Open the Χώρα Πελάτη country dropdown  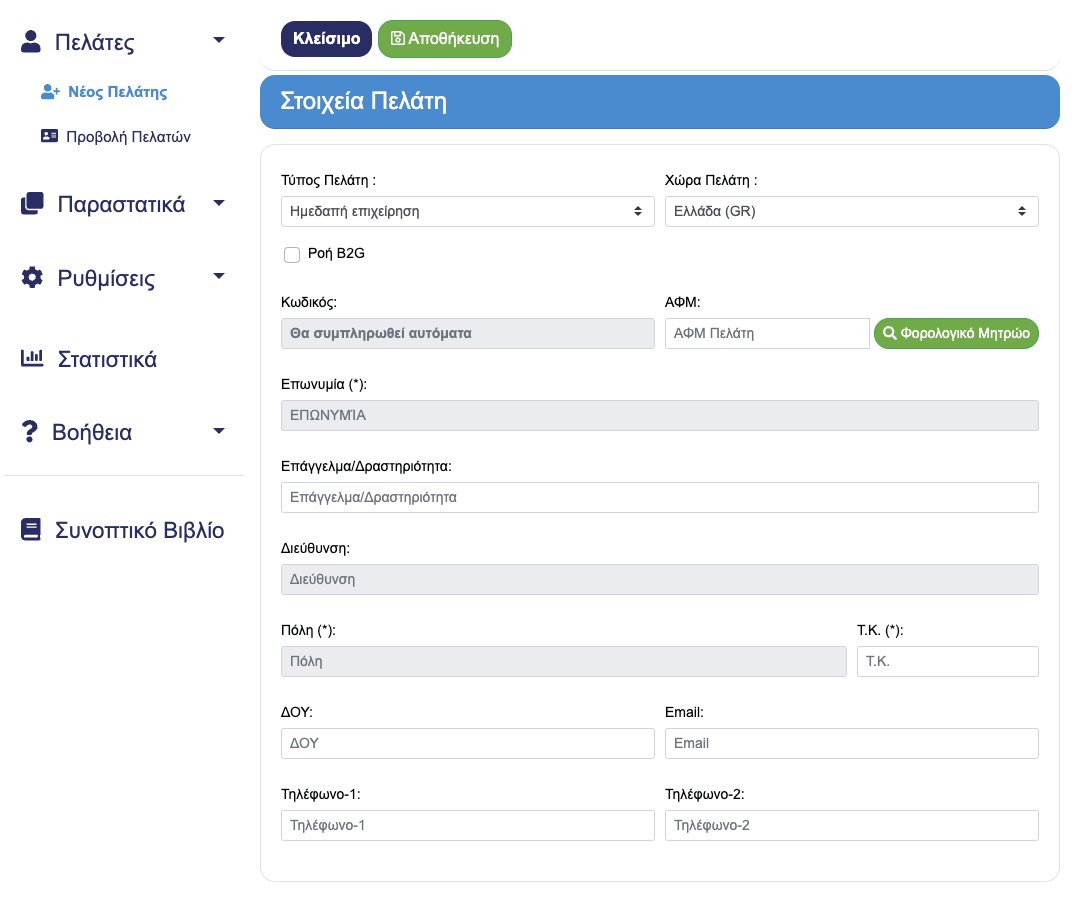coord(851,211)
